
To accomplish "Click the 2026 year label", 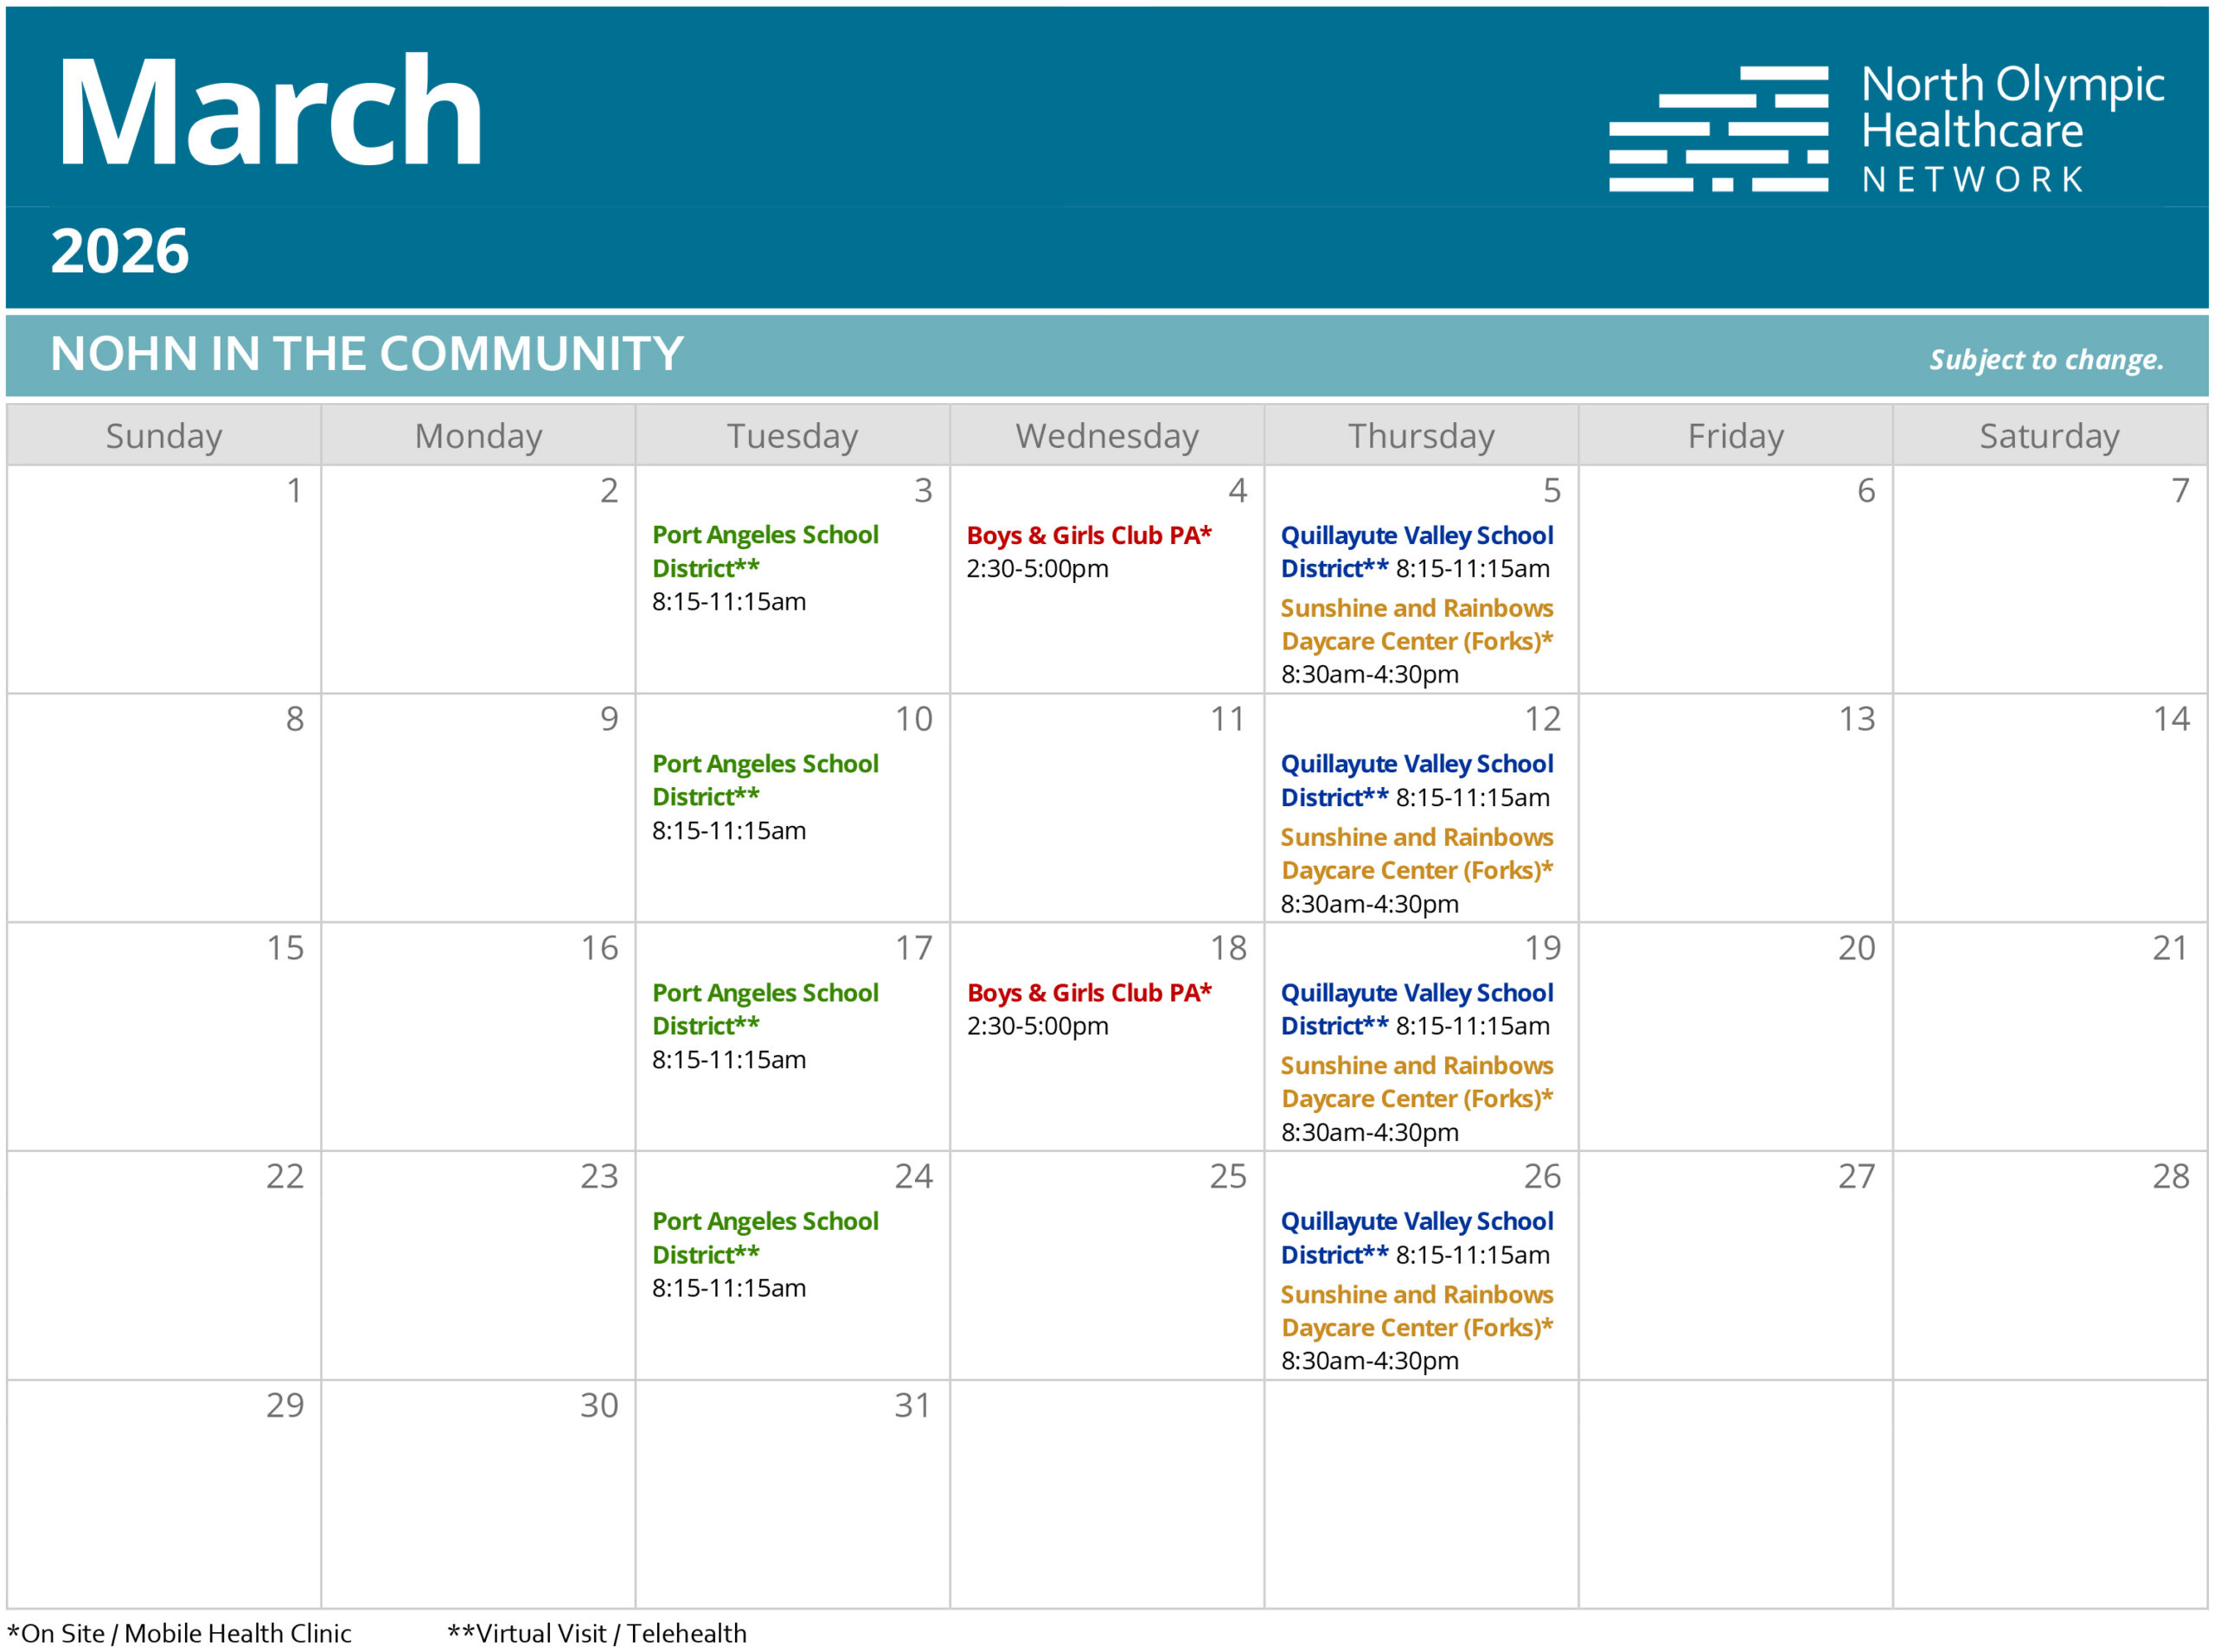I will point(119,250).
